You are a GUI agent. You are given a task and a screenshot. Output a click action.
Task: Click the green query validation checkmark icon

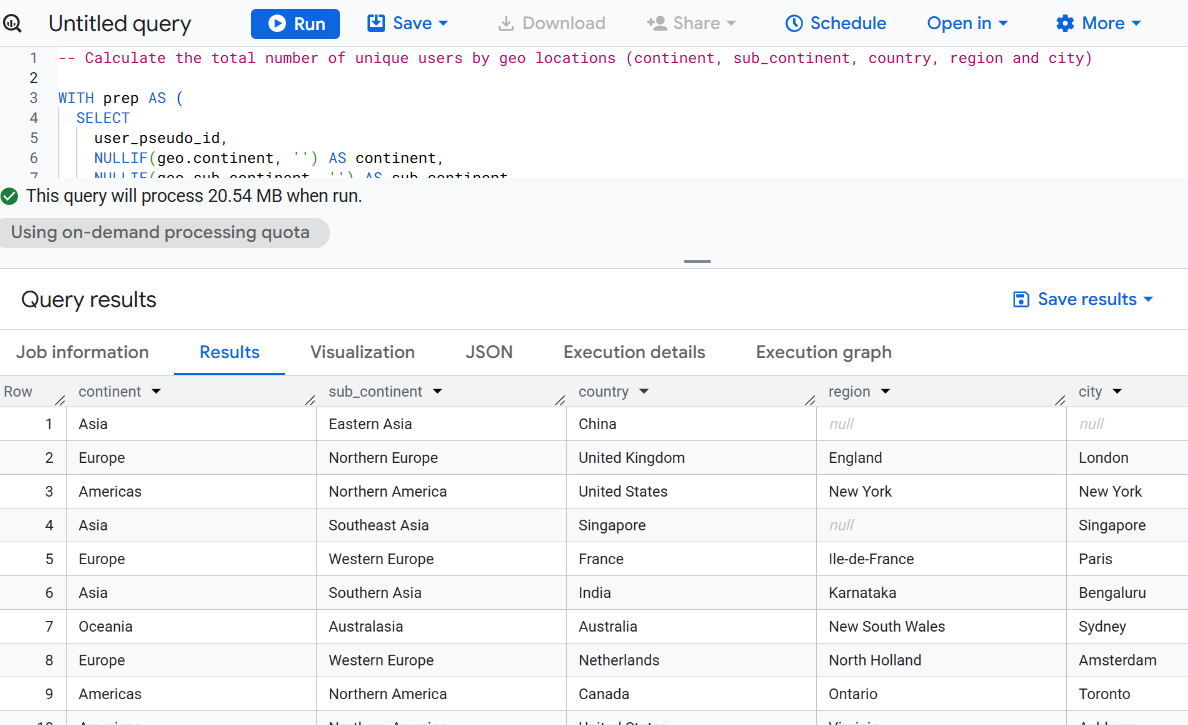point(10,196)
